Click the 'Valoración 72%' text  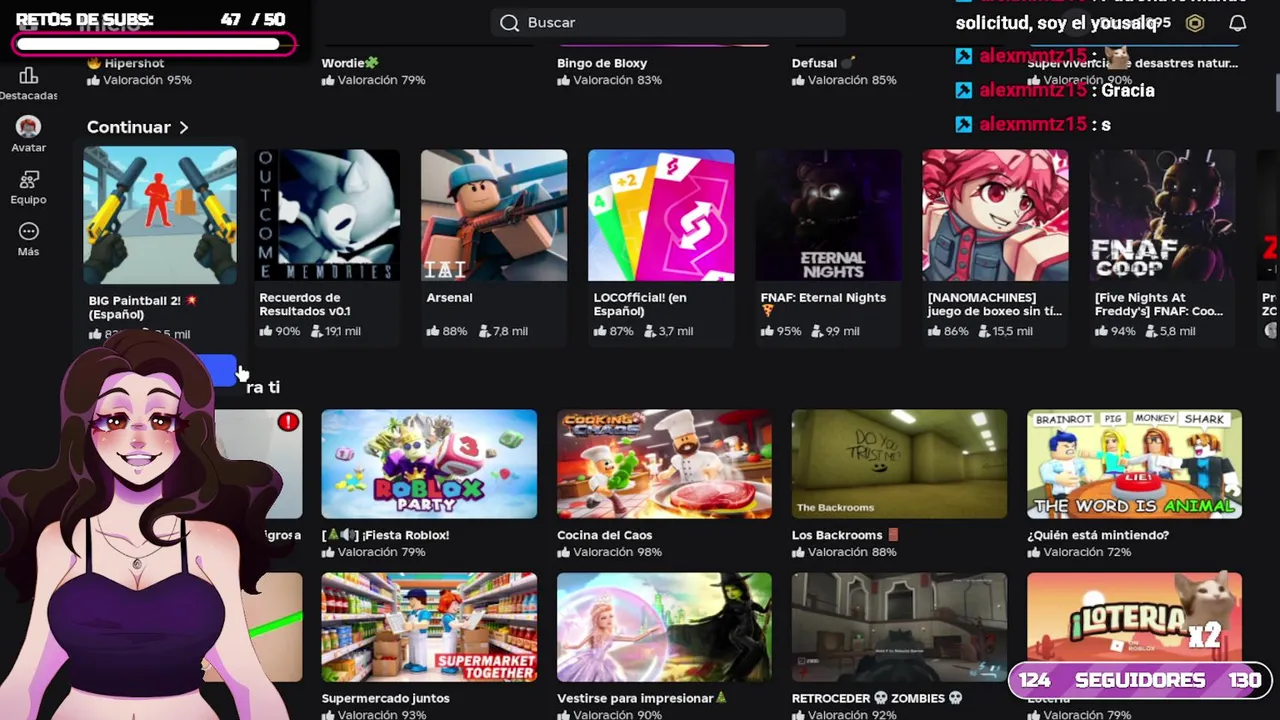coord(1087,552)
